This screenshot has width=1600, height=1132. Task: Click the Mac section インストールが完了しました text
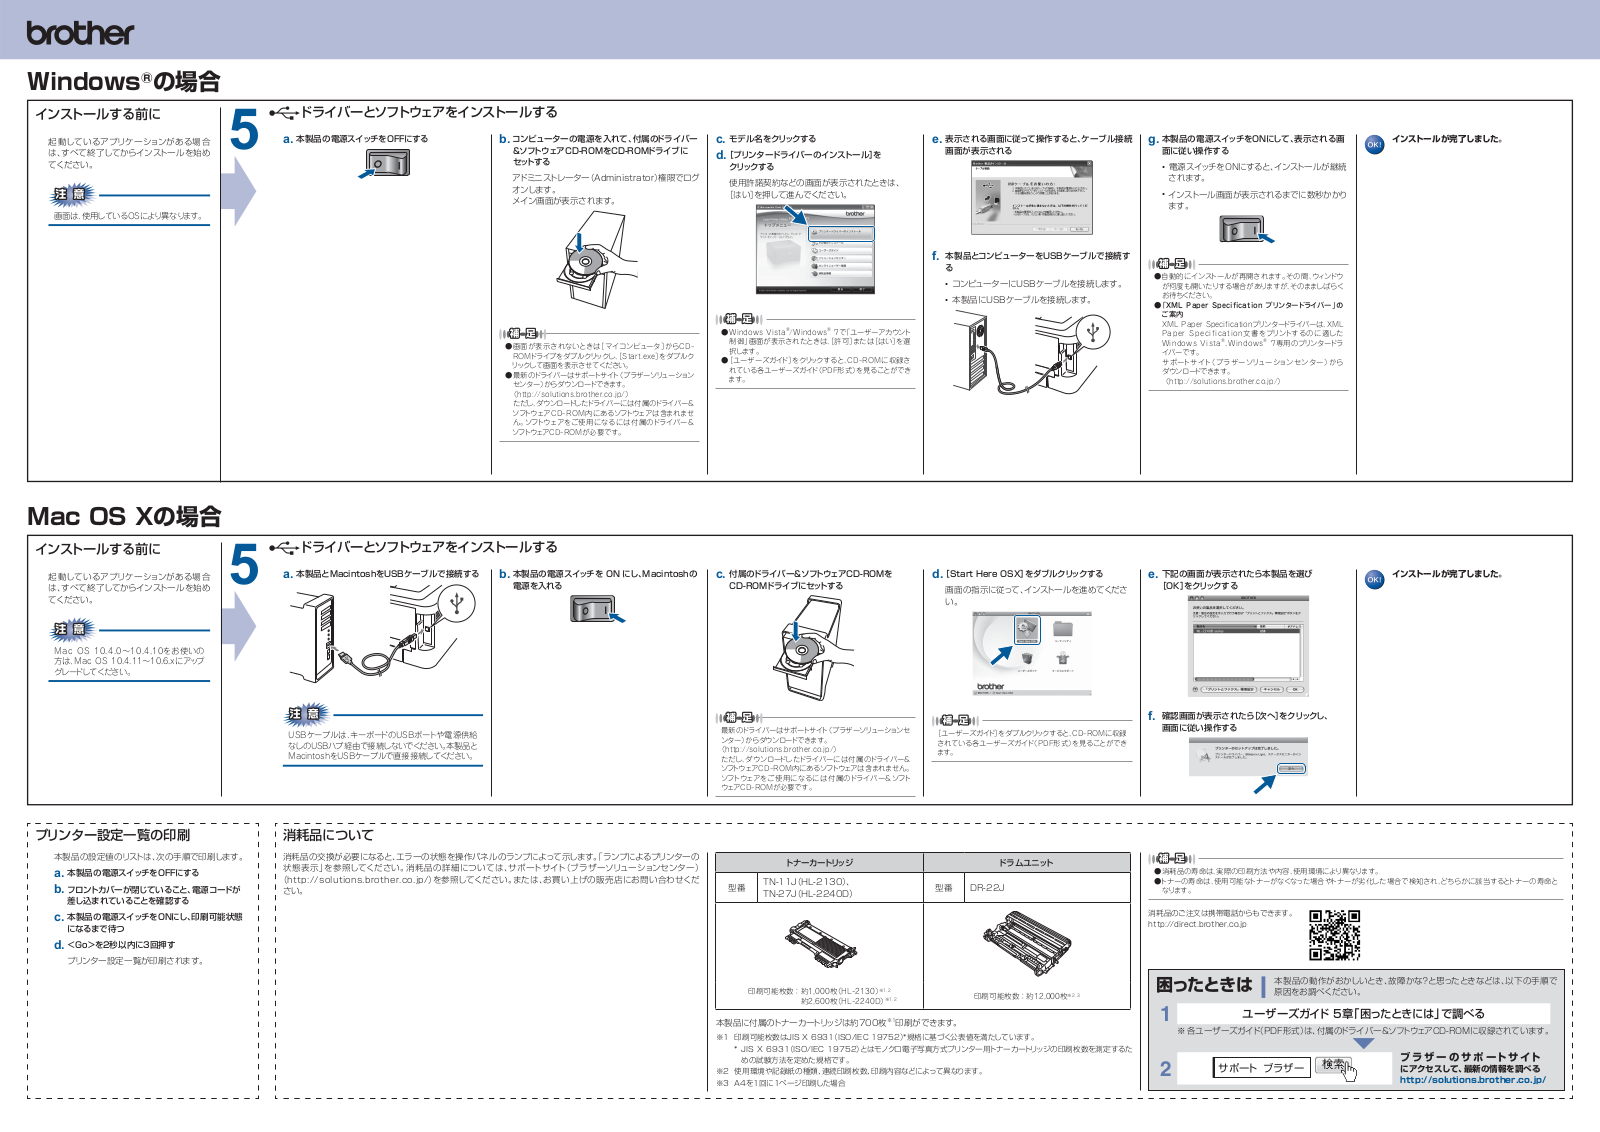[1447, 574]
